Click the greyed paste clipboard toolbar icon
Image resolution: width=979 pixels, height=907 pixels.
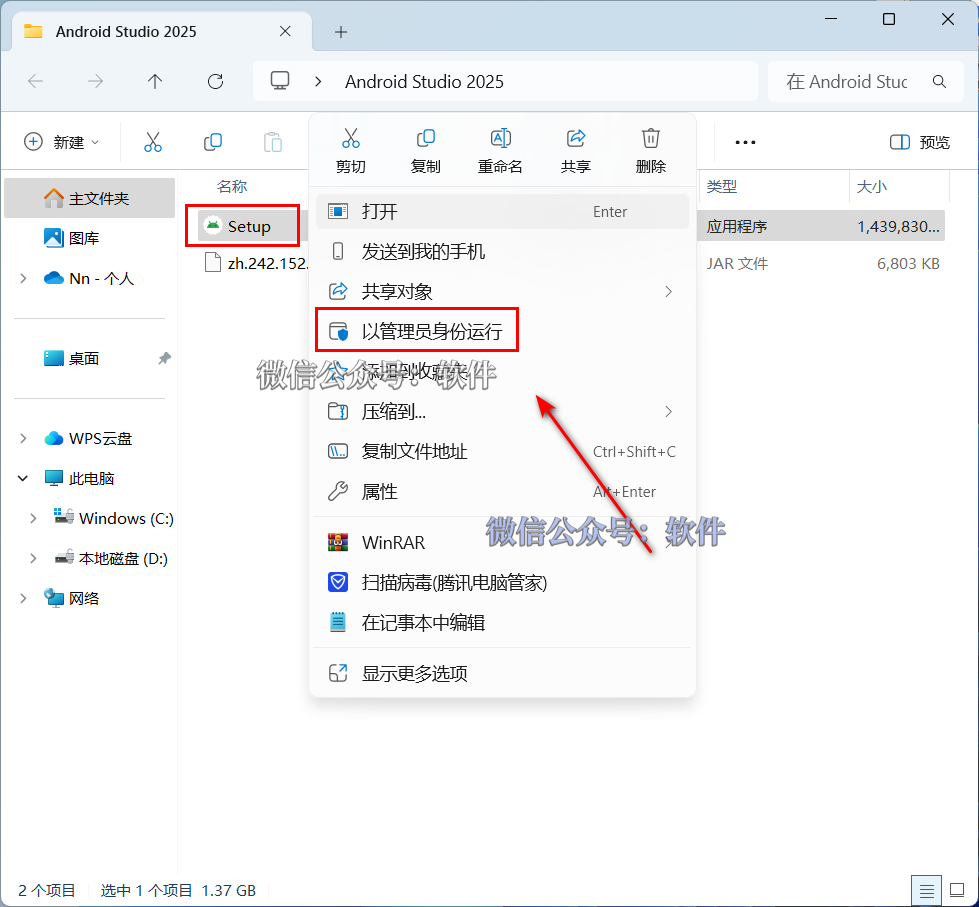click(x=273, y=142)
